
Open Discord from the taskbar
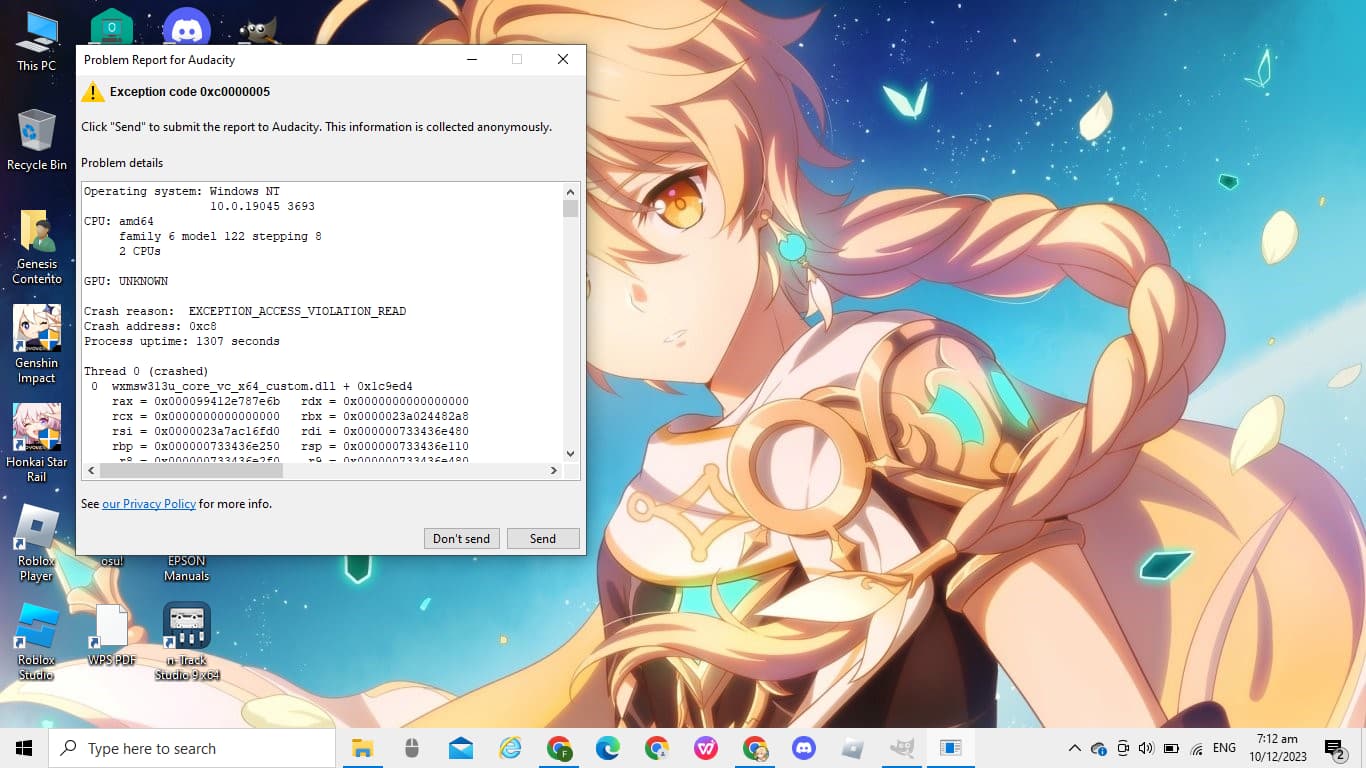[x=804, y=748]
